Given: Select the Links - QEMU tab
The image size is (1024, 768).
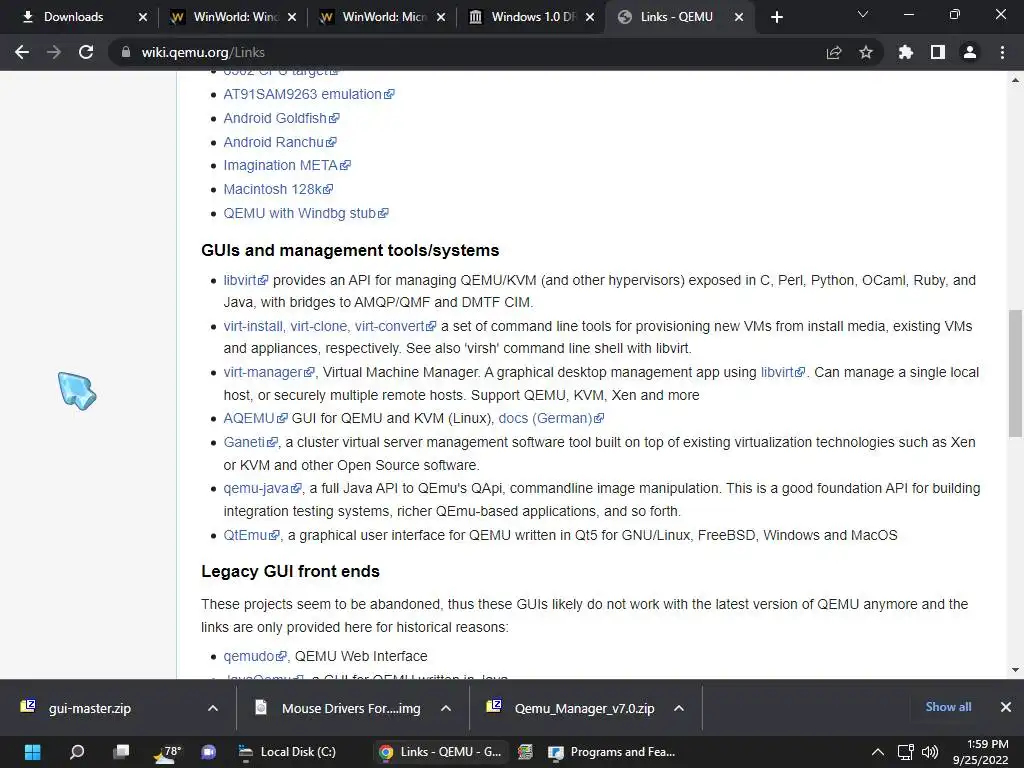Looking at the screenshot, I should (x=677, y=17).
